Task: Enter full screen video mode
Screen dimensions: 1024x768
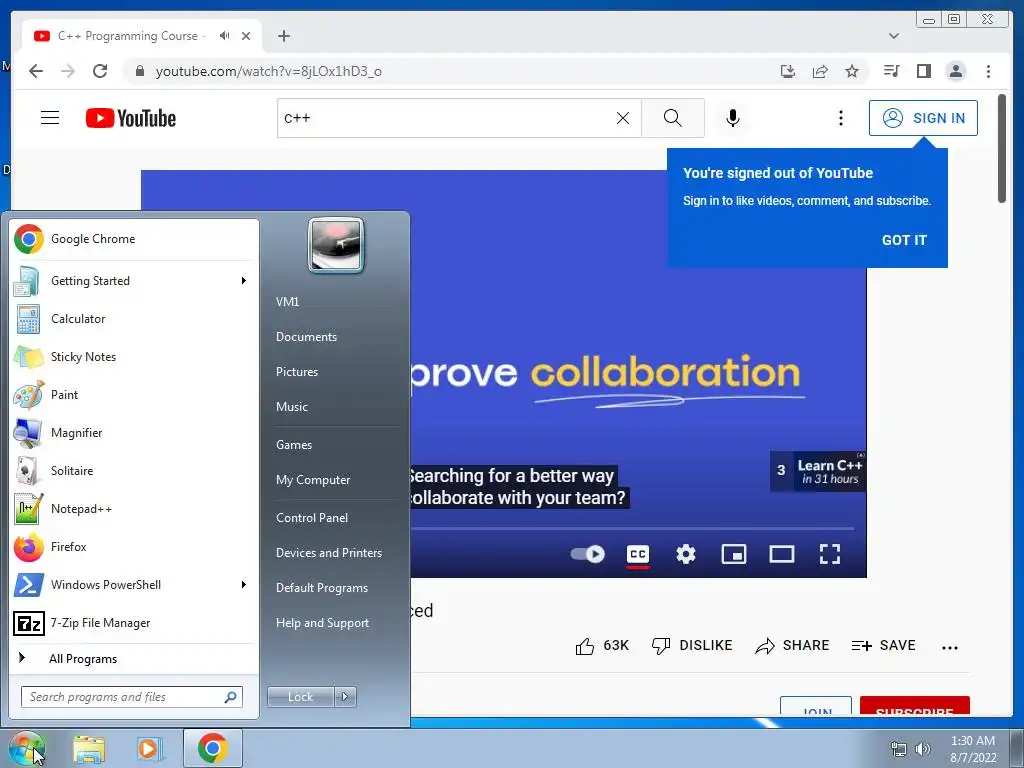Action: [830, 554]
